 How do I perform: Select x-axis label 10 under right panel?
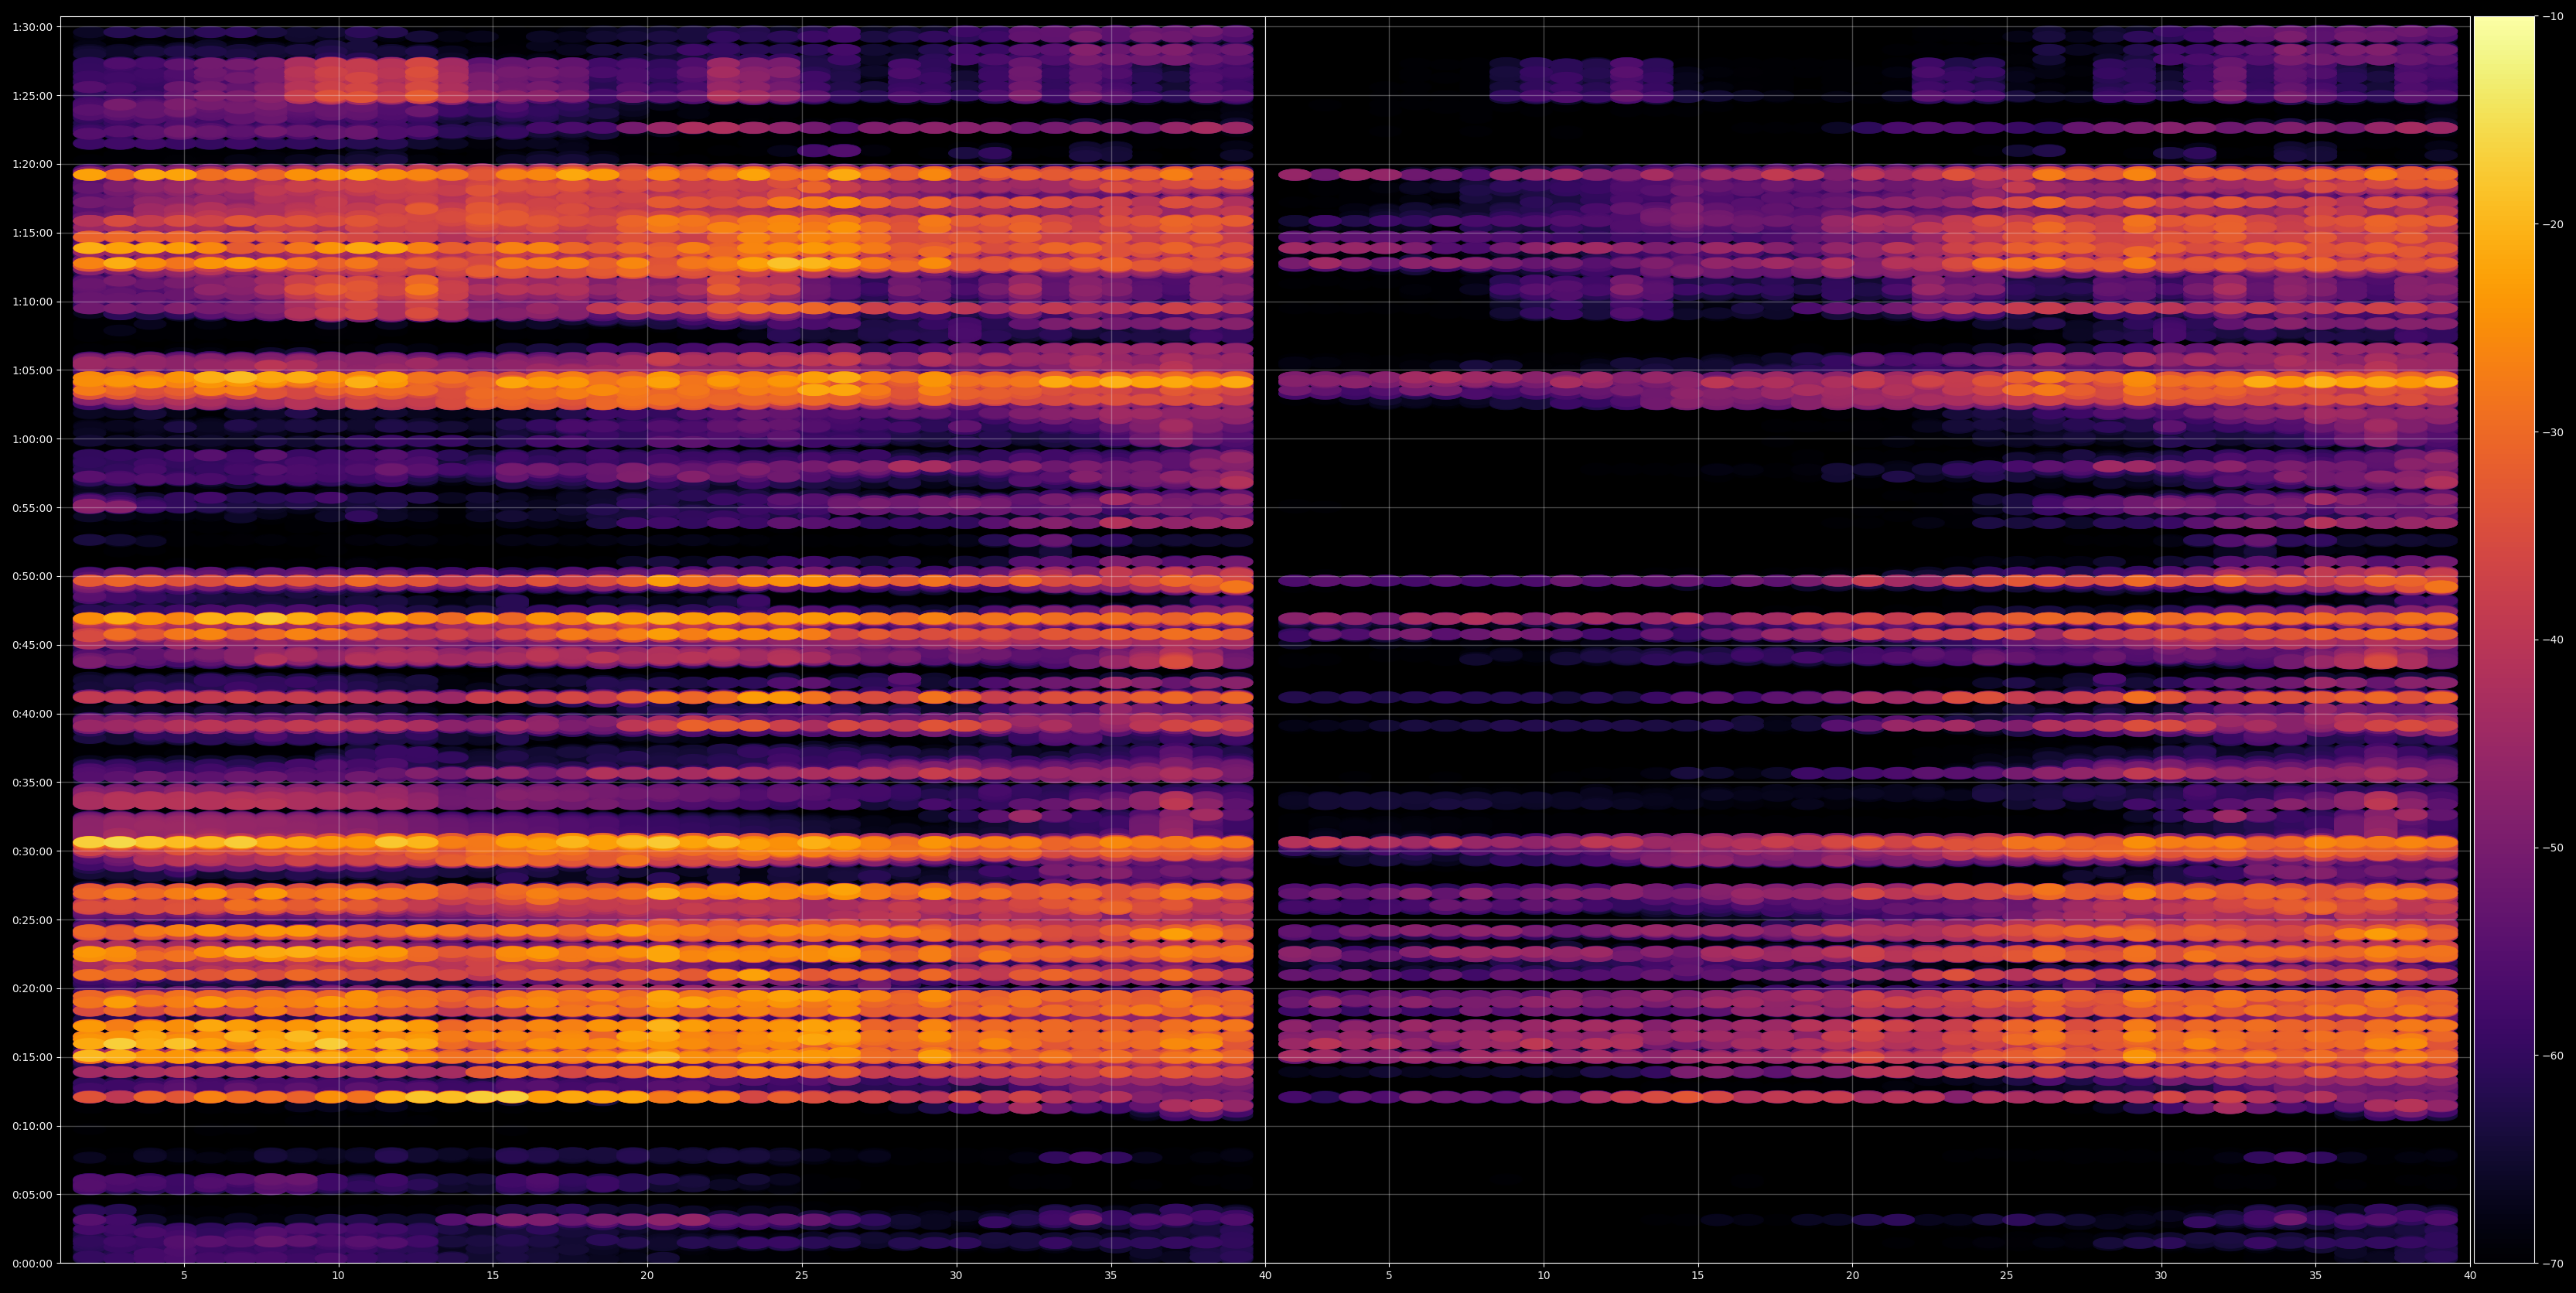pos(1543,1276)
